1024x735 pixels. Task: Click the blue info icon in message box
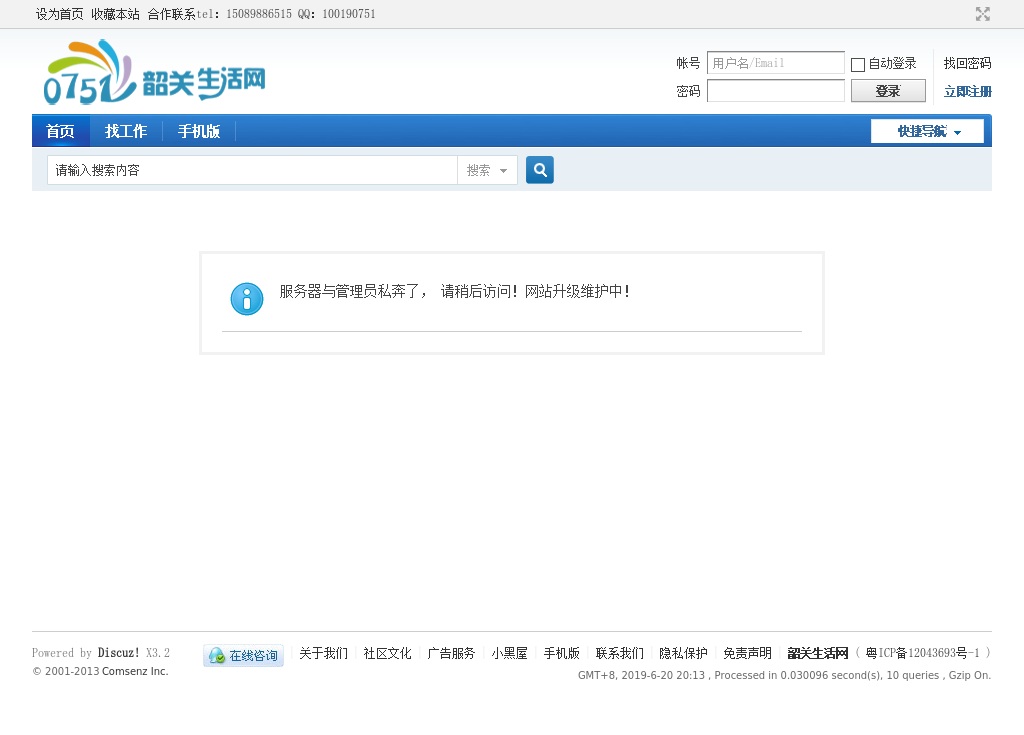click(x=247, y=299)
